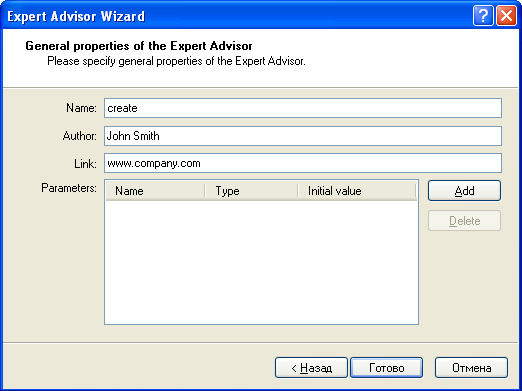Add a new parameter with Add button

[464, 191]
